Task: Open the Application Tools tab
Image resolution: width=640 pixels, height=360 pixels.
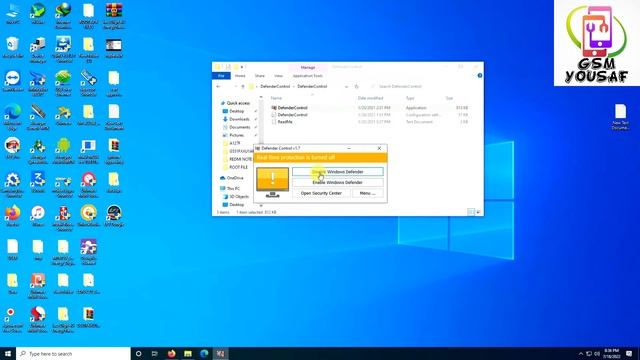Action: pos(307,76)
